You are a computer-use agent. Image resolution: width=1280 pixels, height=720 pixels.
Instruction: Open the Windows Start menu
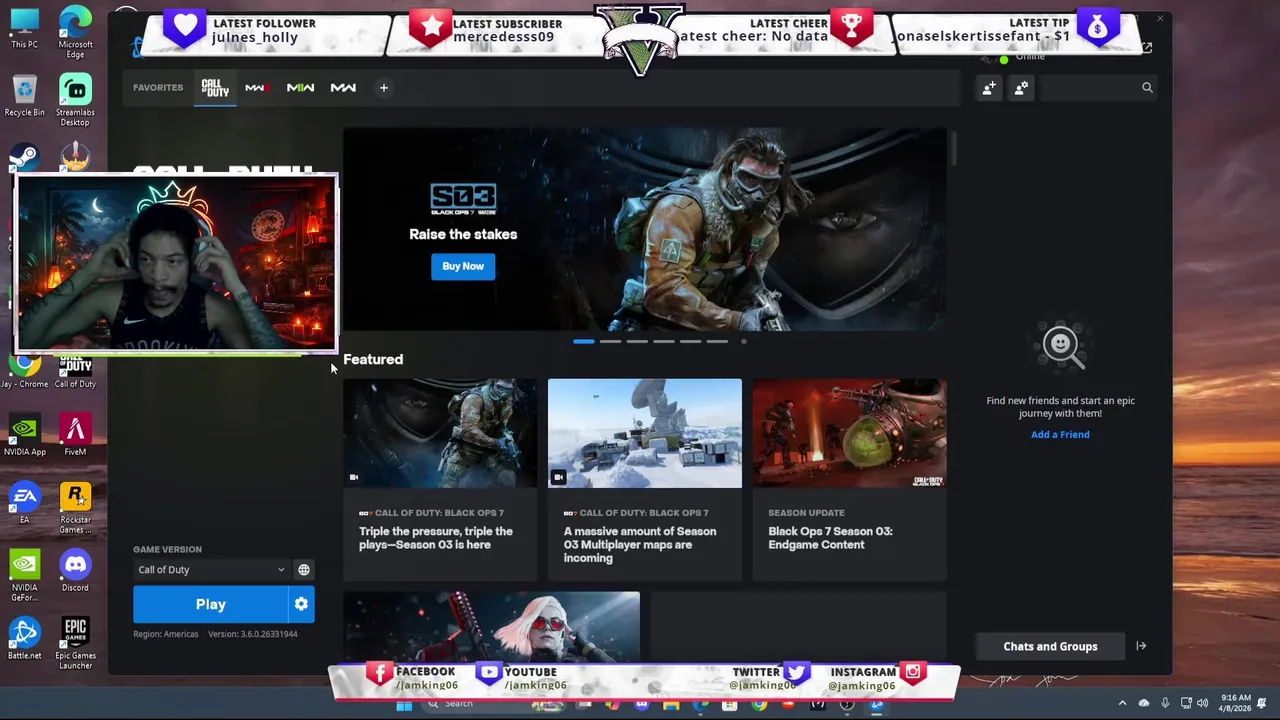pyautogui.click(x=404, y=705)
